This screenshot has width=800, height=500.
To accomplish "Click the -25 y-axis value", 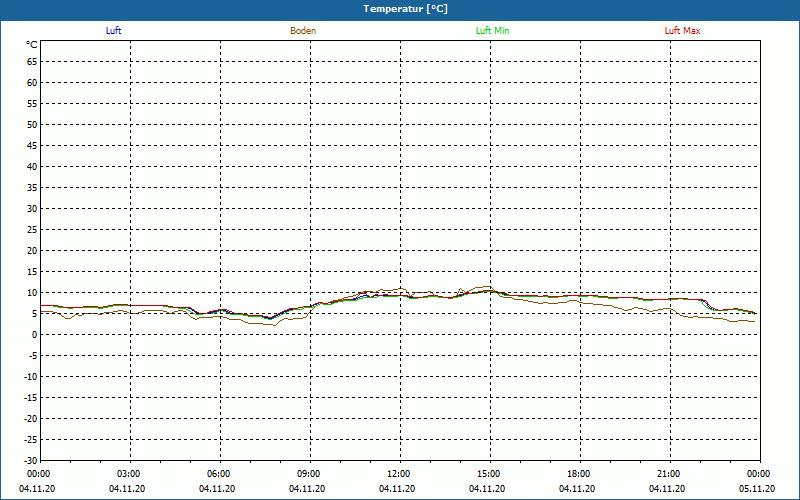I will 31,439.
